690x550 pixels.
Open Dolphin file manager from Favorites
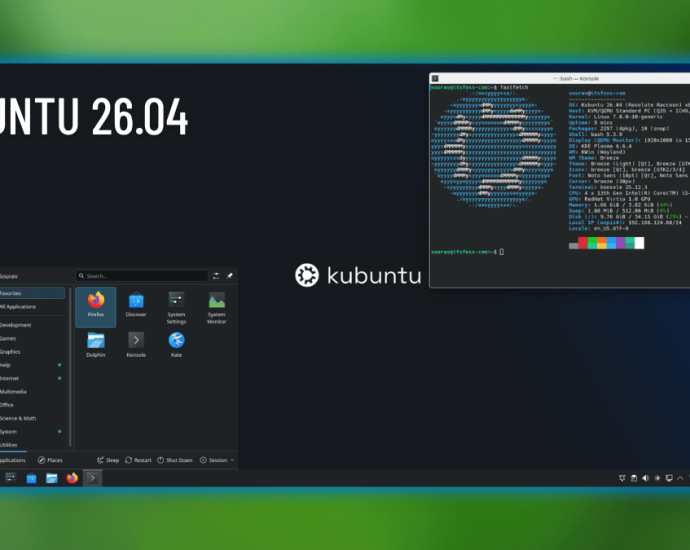(95, 345)
